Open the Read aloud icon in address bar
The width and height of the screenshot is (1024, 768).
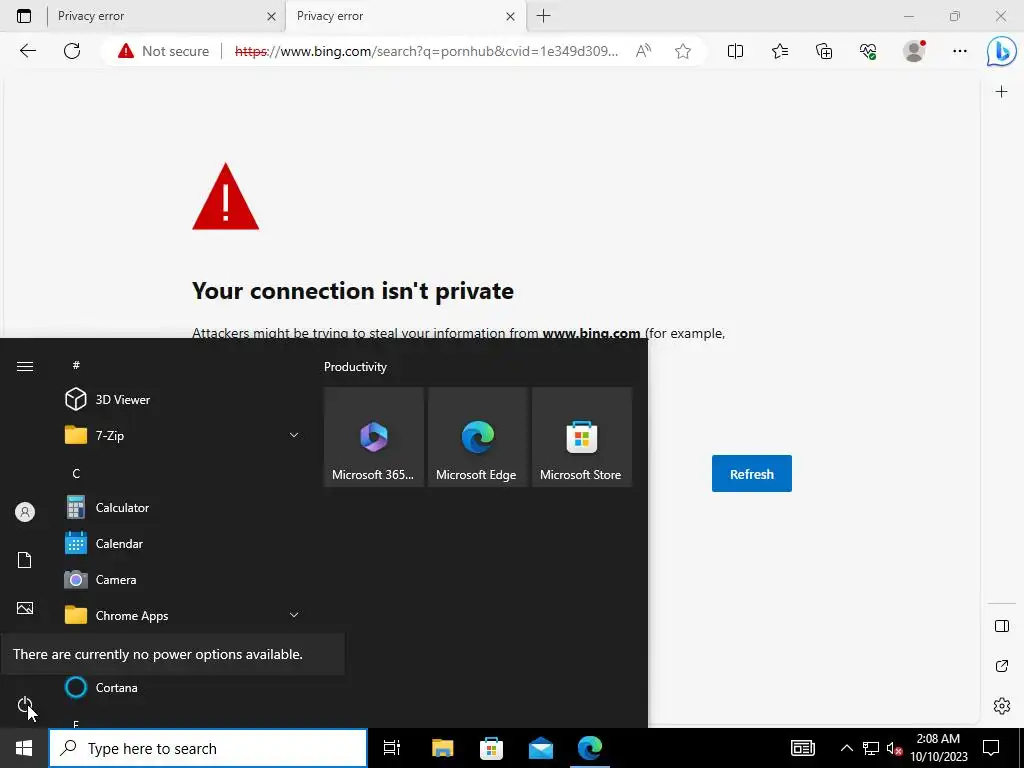[x=643, y=51]
